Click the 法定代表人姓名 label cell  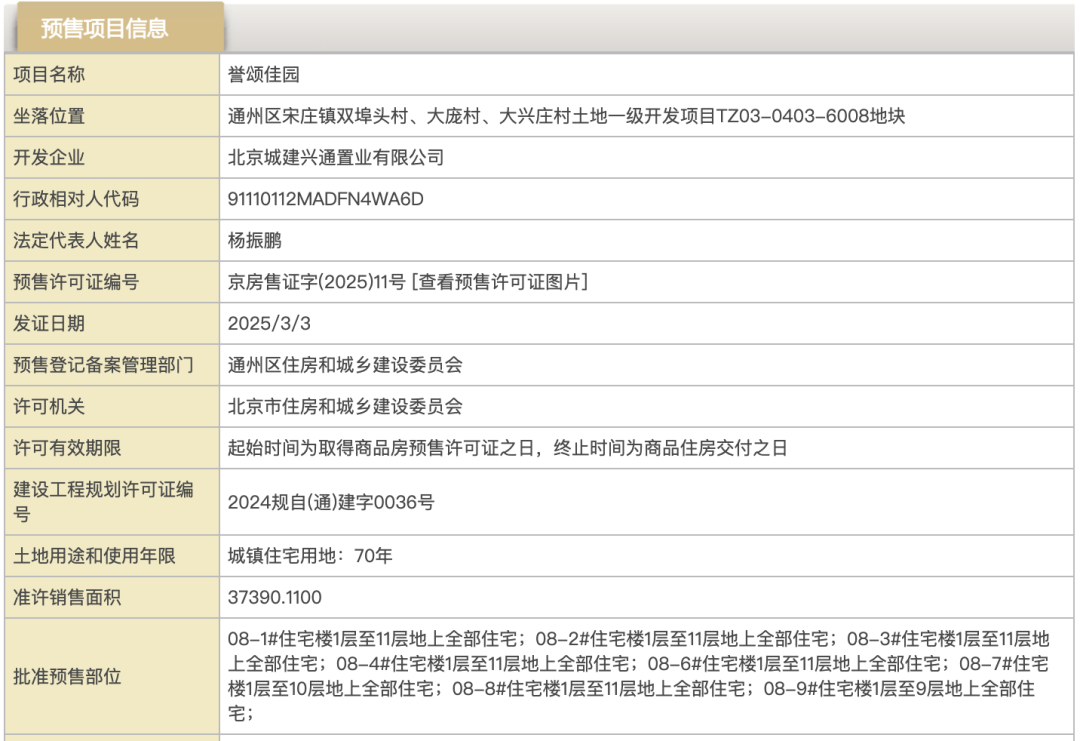point(112,240)
